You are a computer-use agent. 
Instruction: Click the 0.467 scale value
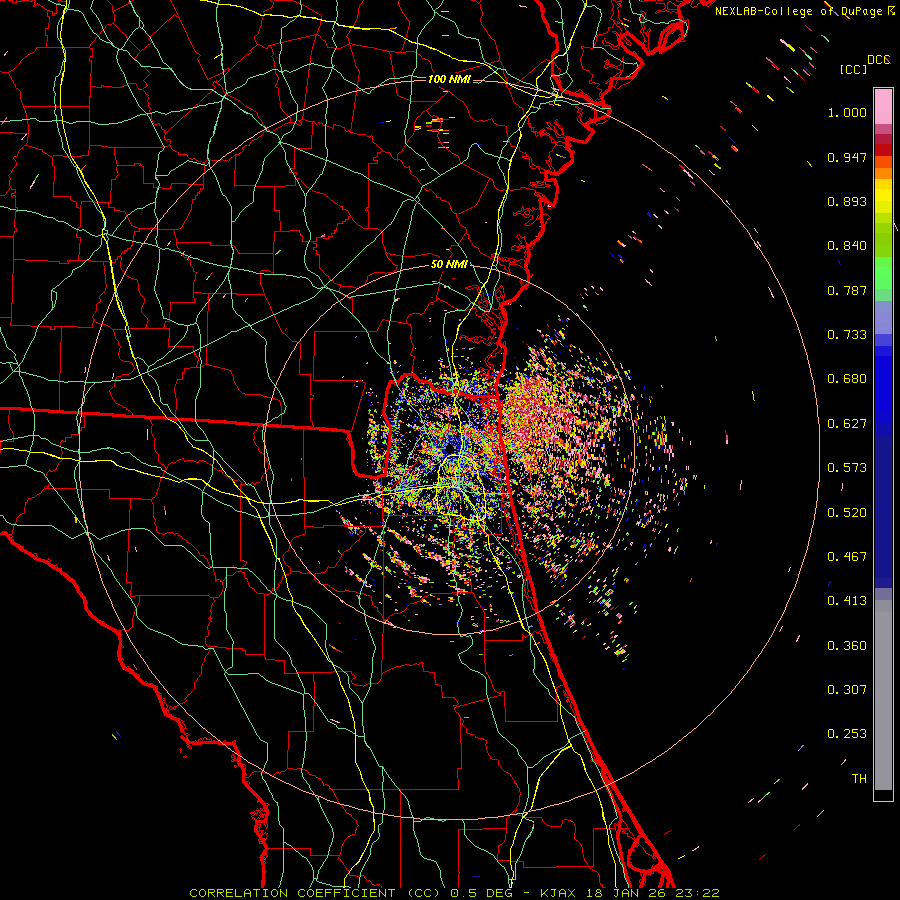click(847, 557)
